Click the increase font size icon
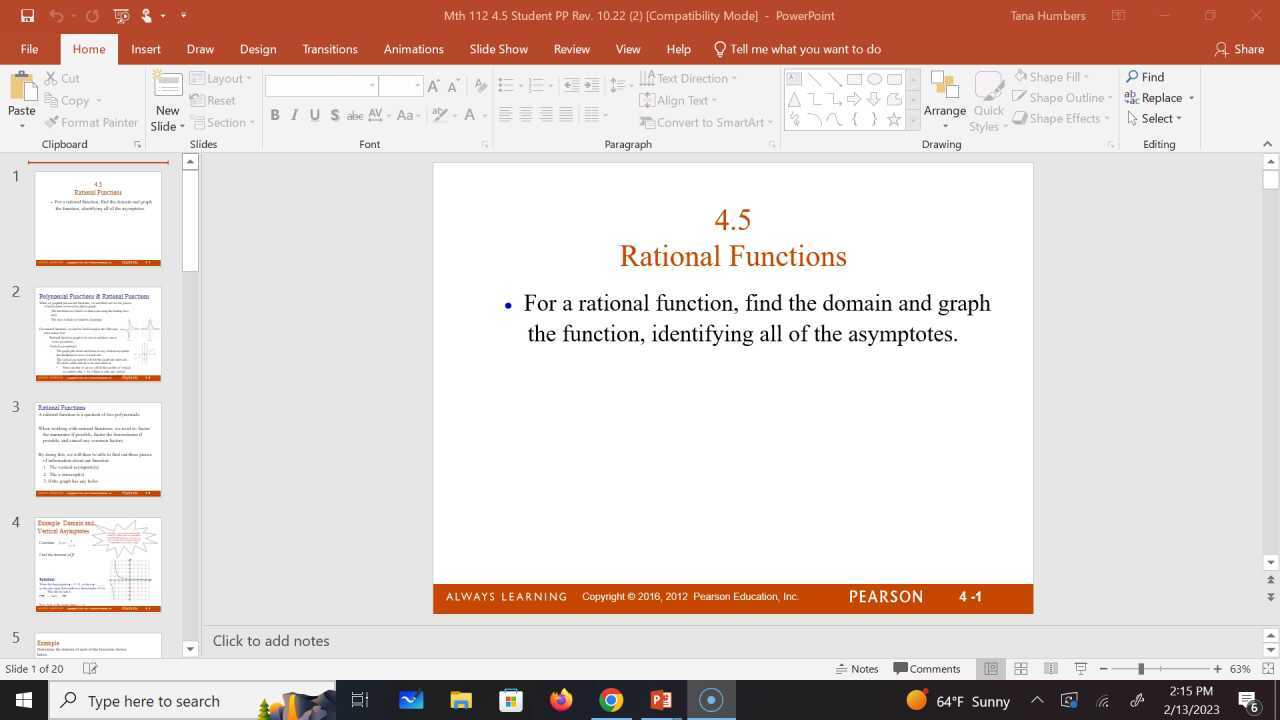This screenshot has height=720, width=1280. [x=434, y=86]
